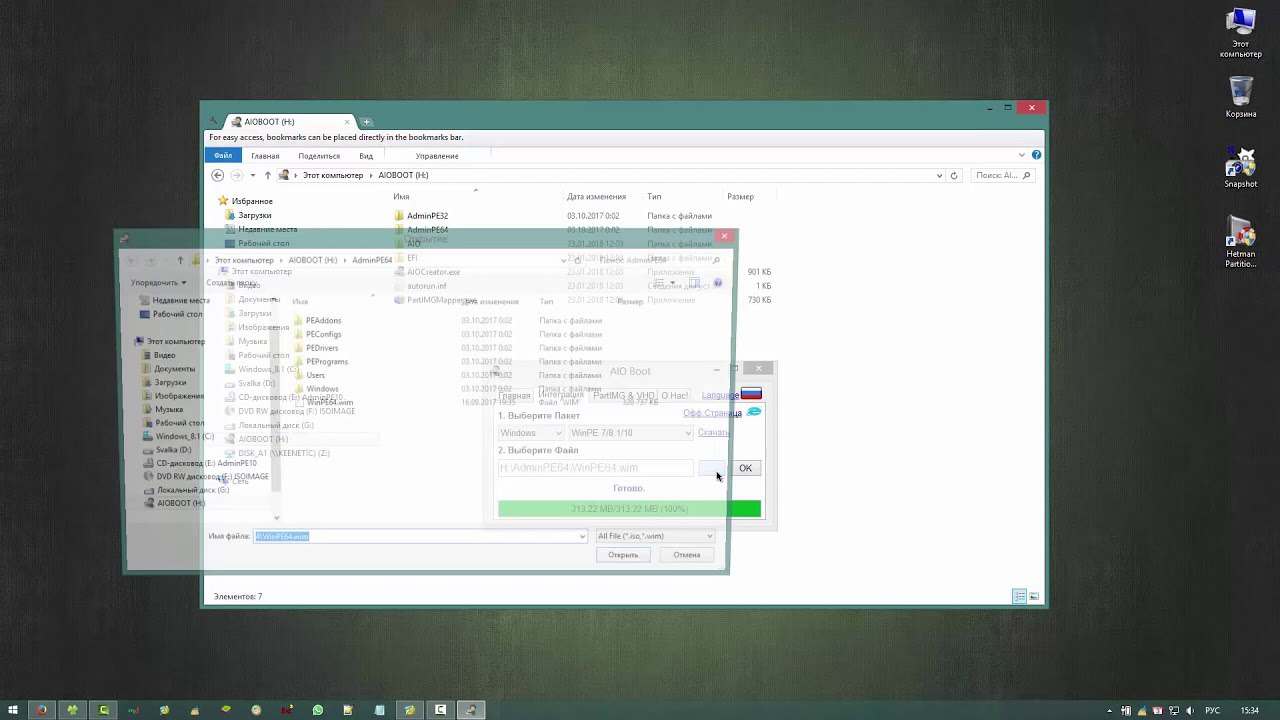Open the Корзина recycle bin desktop icon
Viewport: 1280px width, 720px height.
1241,97
